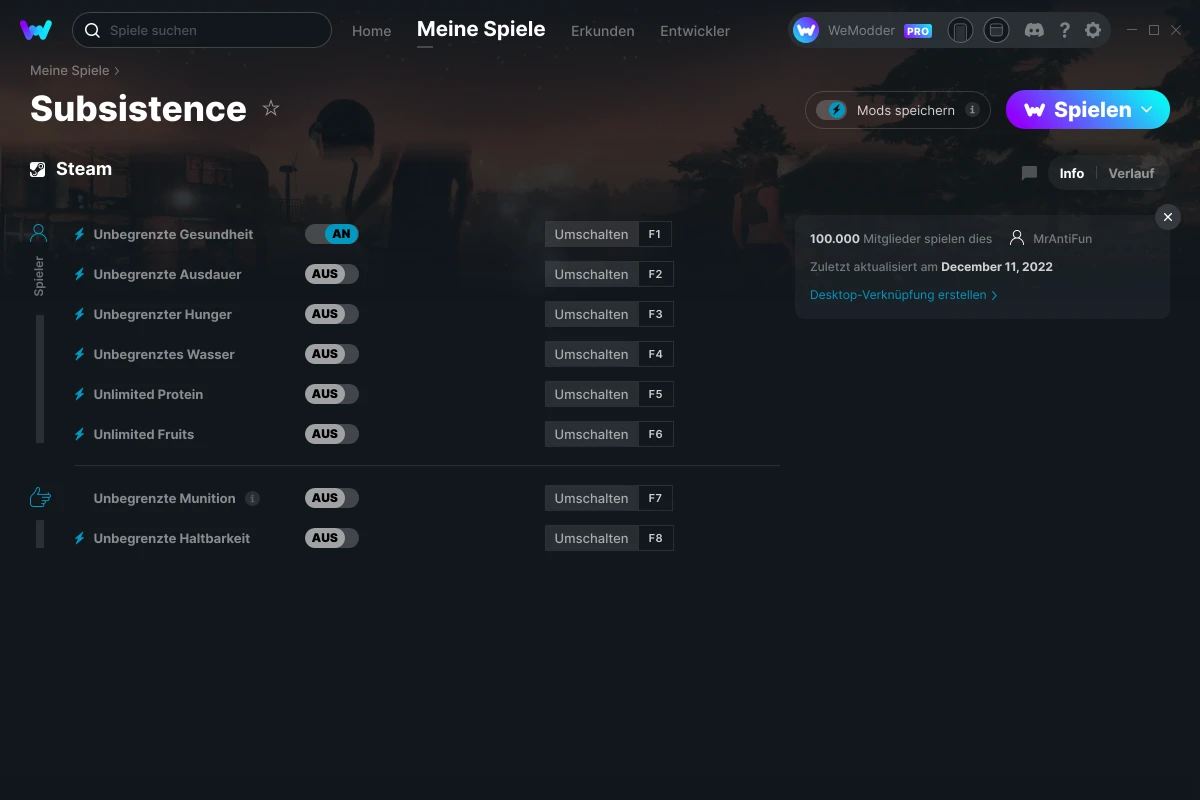Toggle the Mods speichern switch
The image size is (1200, 800).
(832, 110)
